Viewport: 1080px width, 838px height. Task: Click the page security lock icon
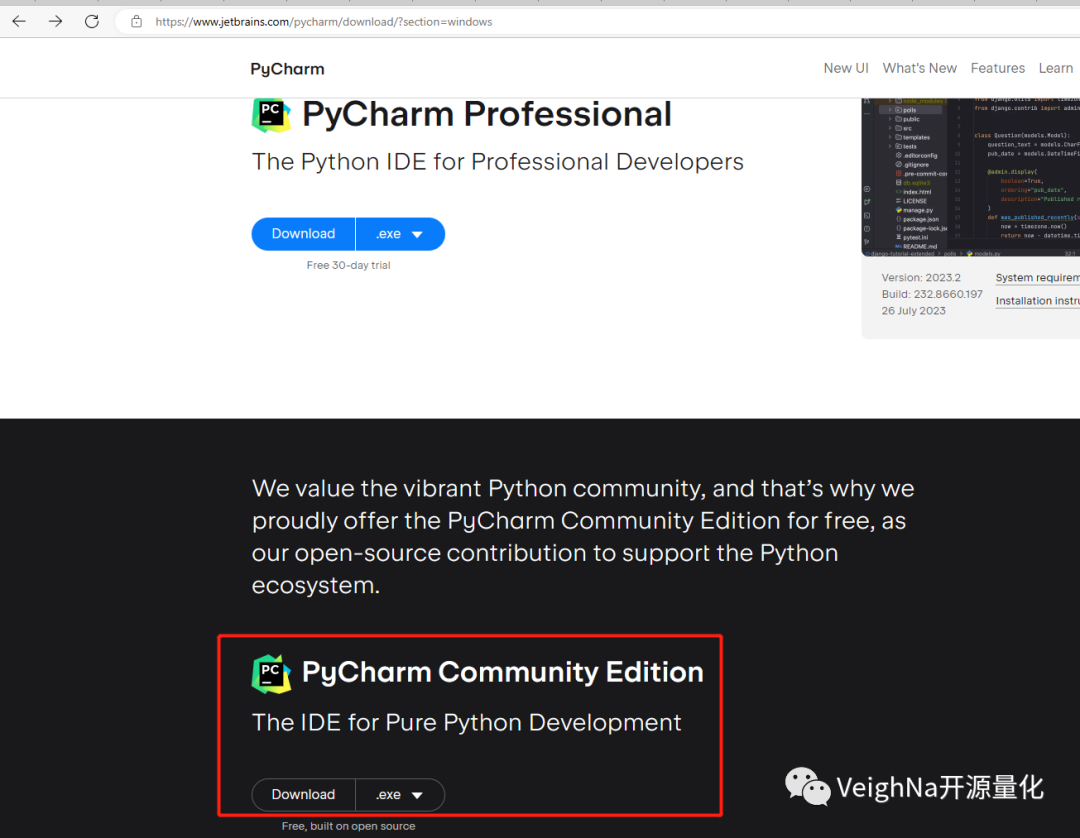pos(136,21)
